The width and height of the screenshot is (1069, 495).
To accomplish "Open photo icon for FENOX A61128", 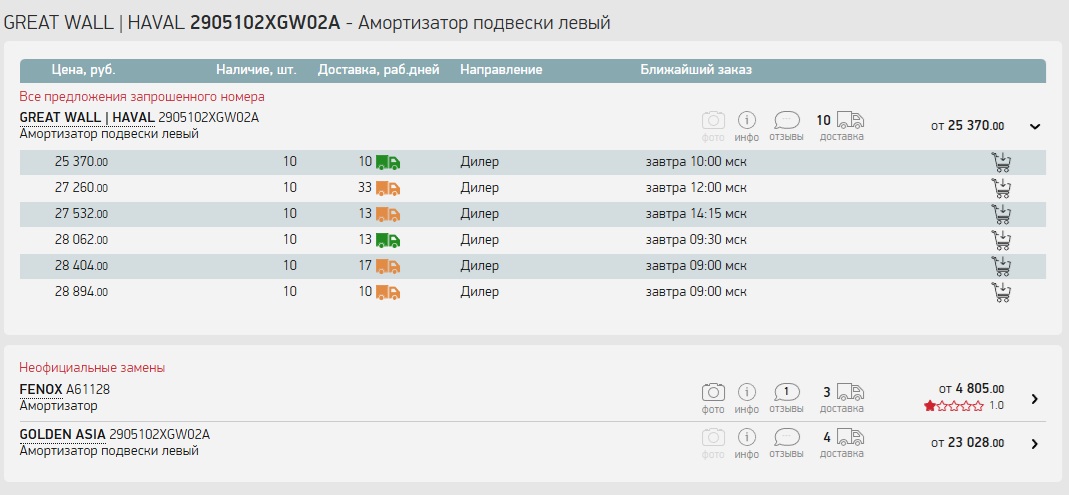I will [713, 393].
